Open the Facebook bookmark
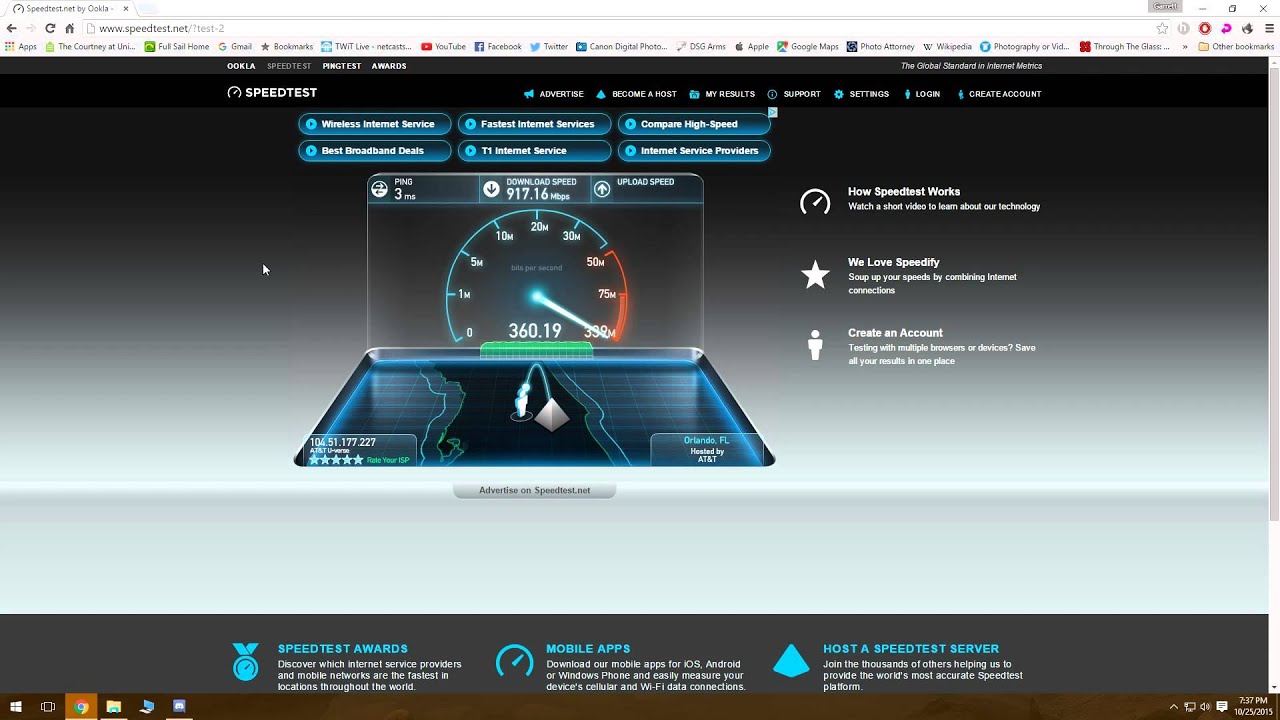The image size is (1280, 720). [497, 46]
